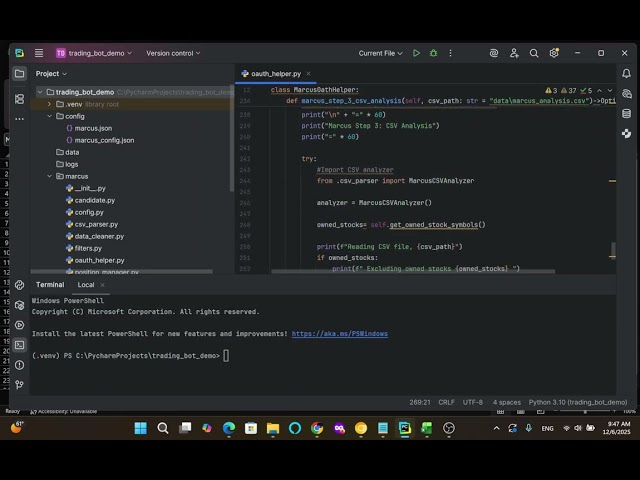
Task: Start debugging with the bug icon
Action: (433, 53)
